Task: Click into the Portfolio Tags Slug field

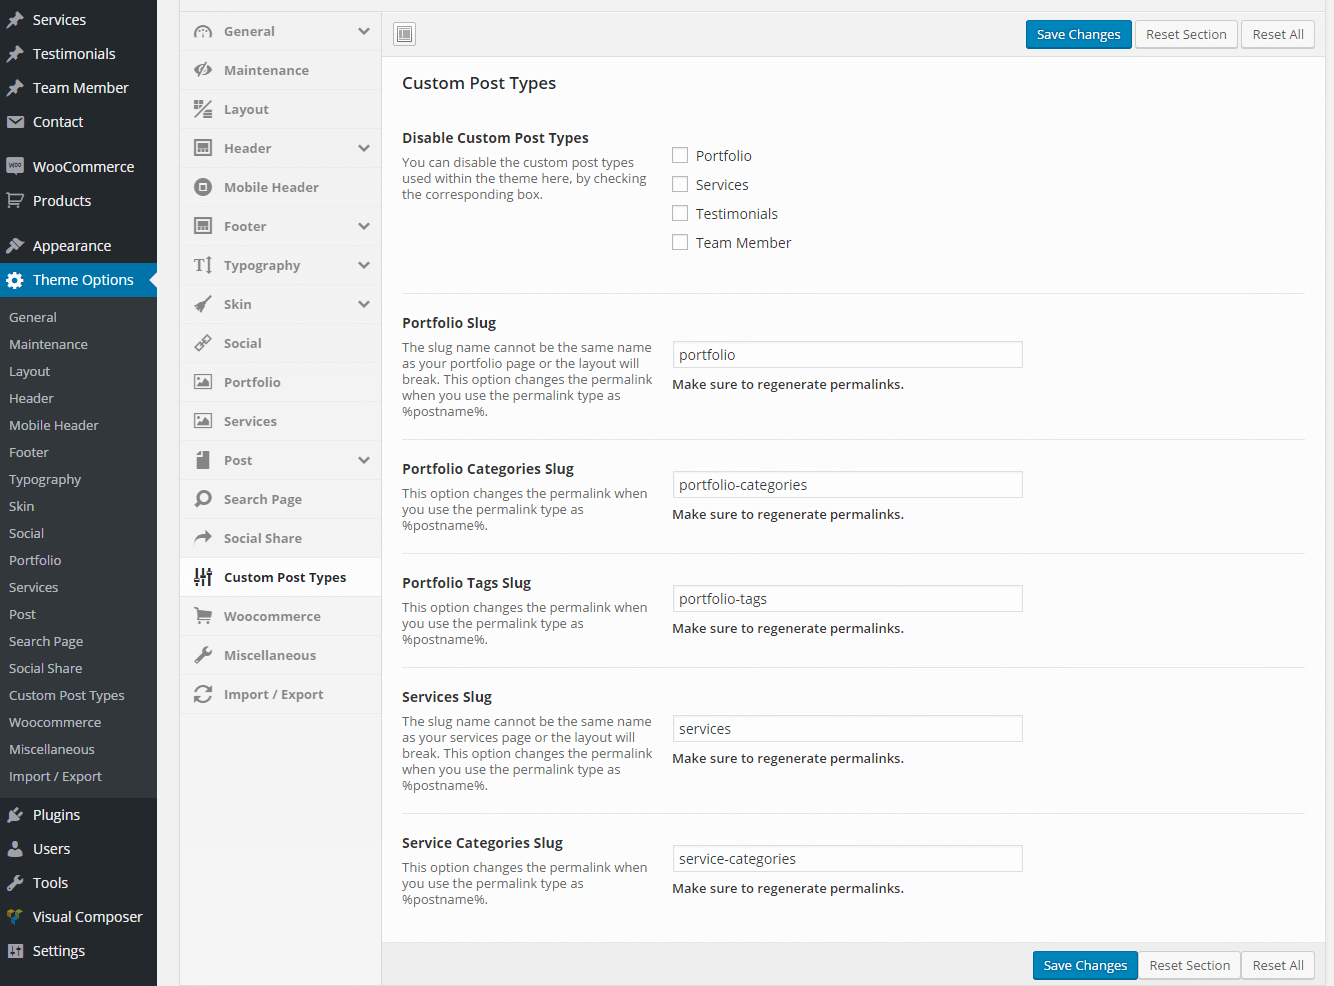Action: pos(847,599)
